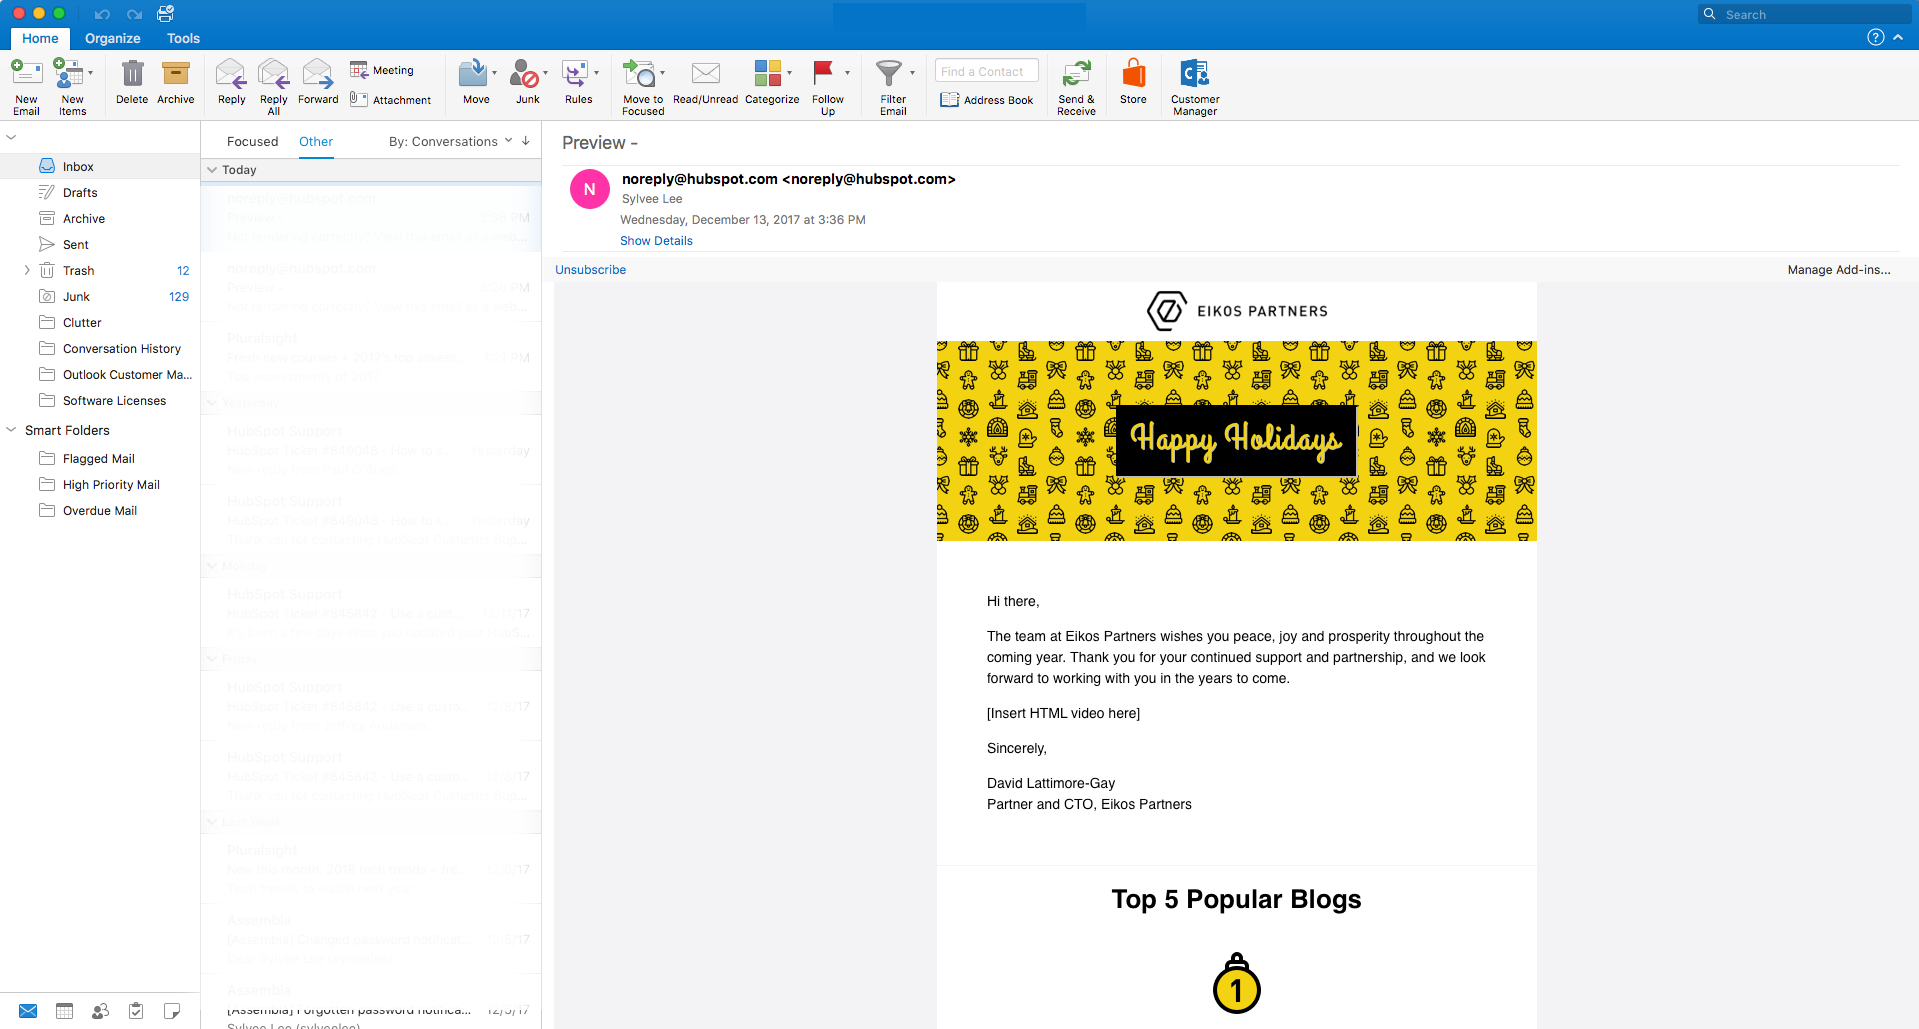
Task: Open By: Conversations sort dropdown
Action: tap(450, 141)
